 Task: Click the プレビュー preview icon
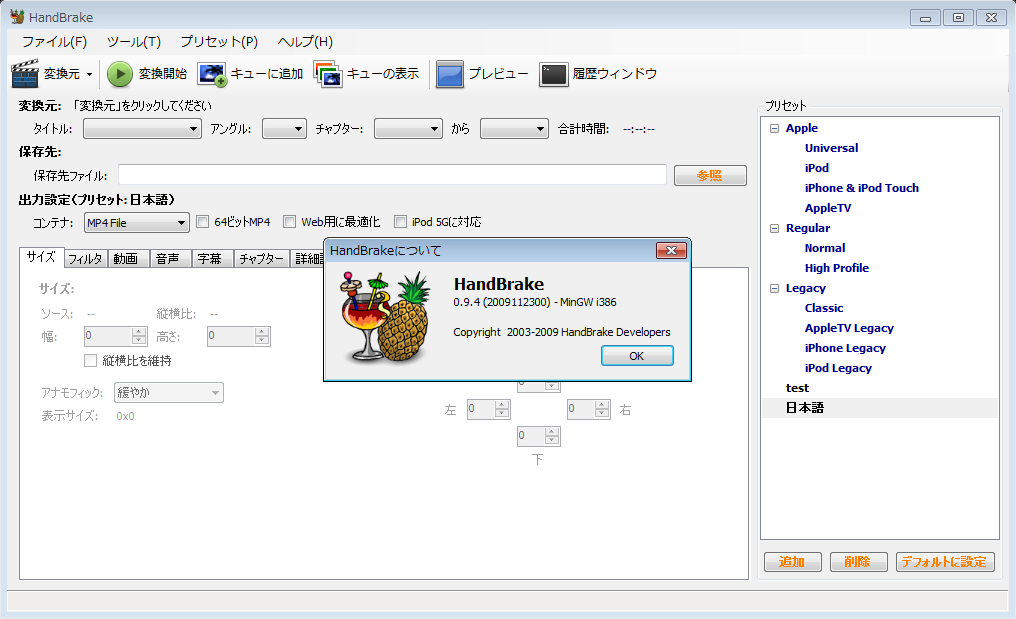coord(450,74)
